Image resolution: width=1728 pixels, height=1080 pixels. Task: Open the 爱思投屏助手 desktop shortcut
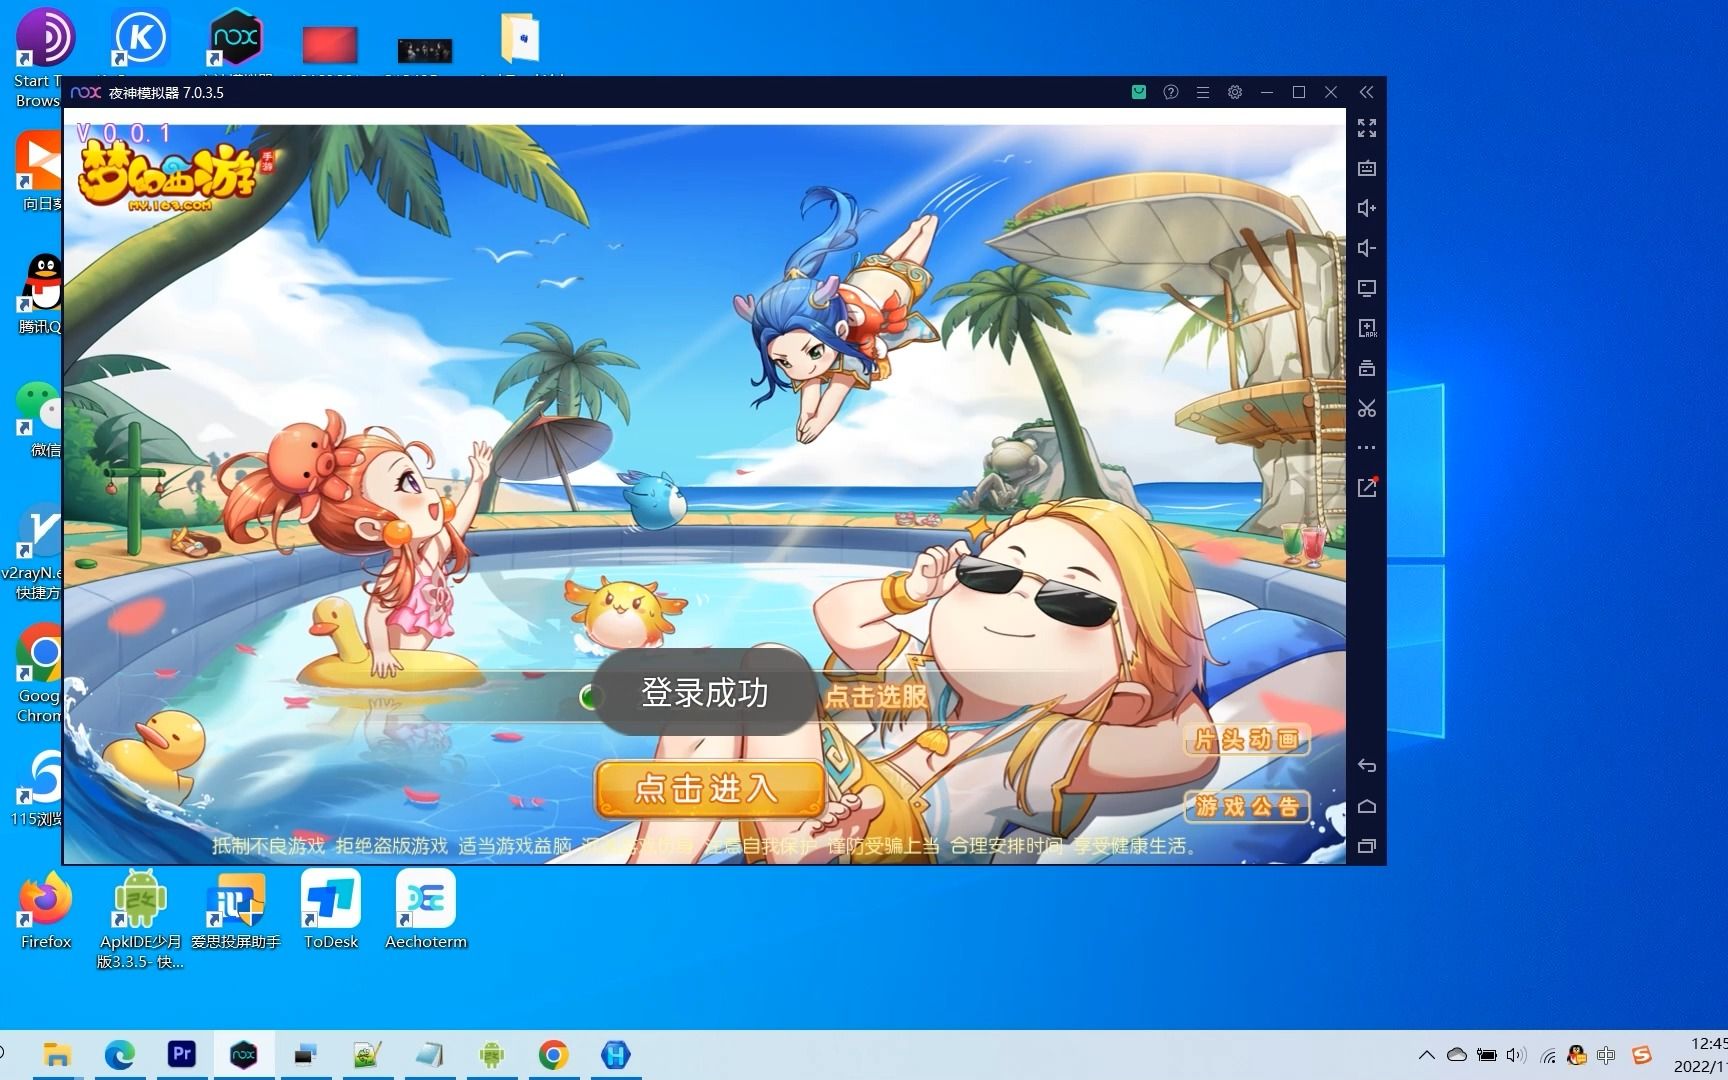(x=235, y=910)
